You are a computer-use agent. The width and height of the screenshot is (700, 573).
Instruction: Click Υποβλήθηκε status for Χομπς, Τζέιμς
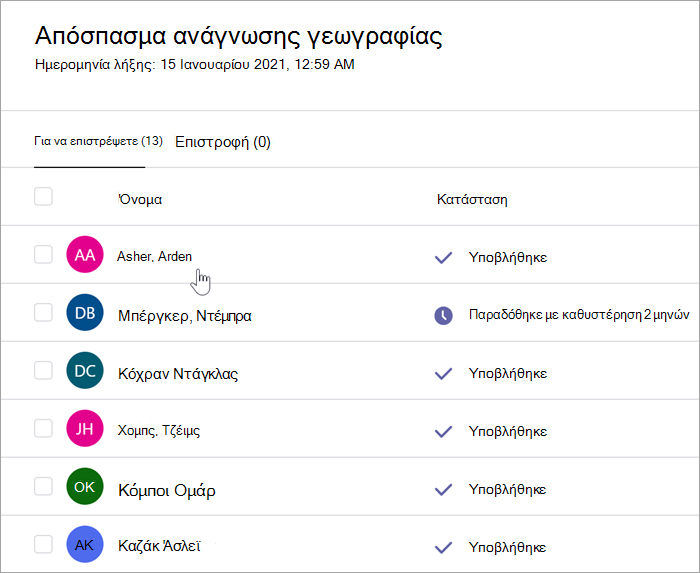coord(508,432)
